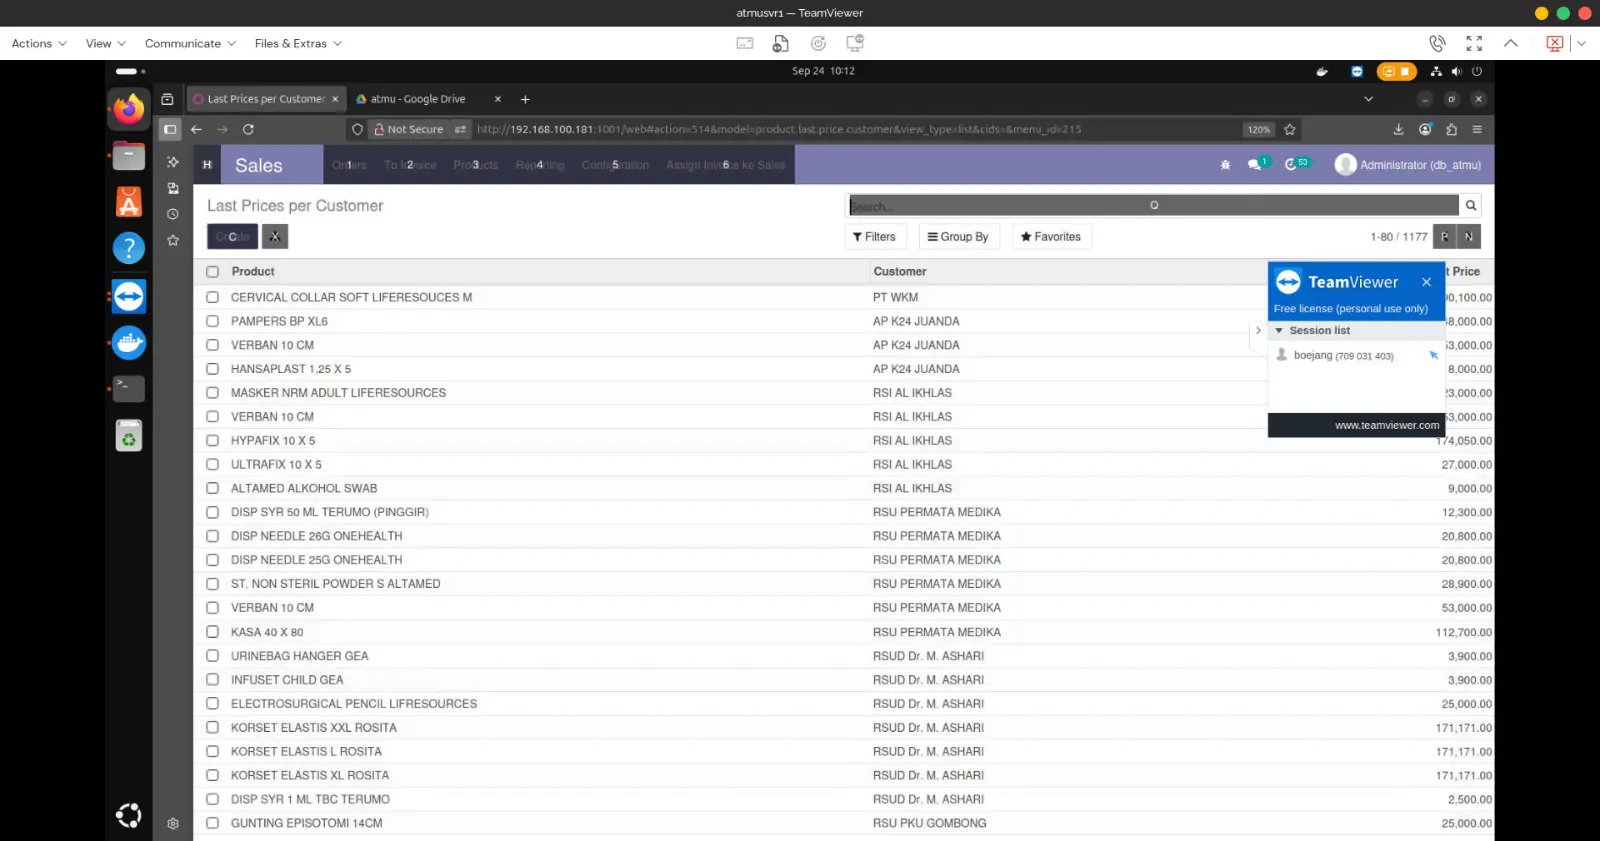Click the search magnifier icon in Odoo
This screenshot has height=841, width=1600.
pos(1470,206)
